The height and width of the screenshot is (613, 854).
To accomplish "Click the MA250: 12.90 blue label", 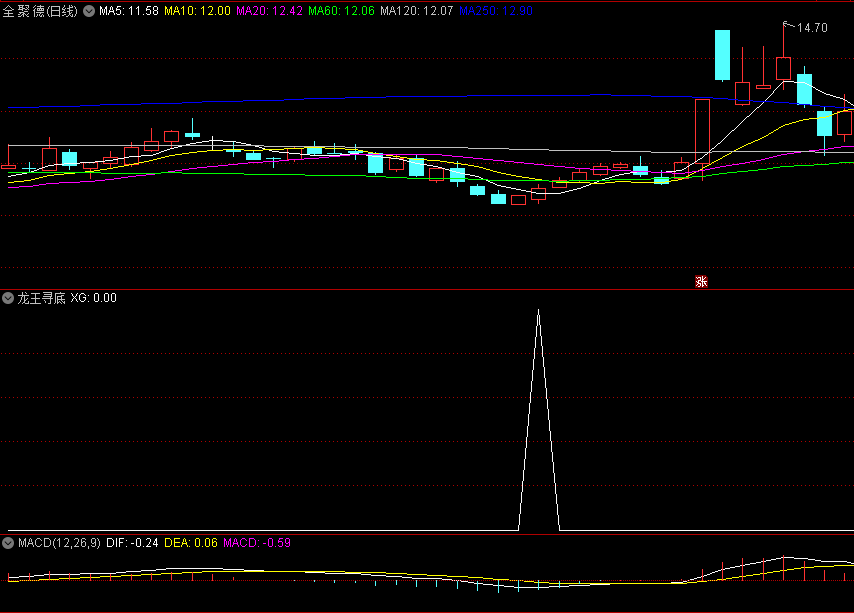I will pos(496,11).
